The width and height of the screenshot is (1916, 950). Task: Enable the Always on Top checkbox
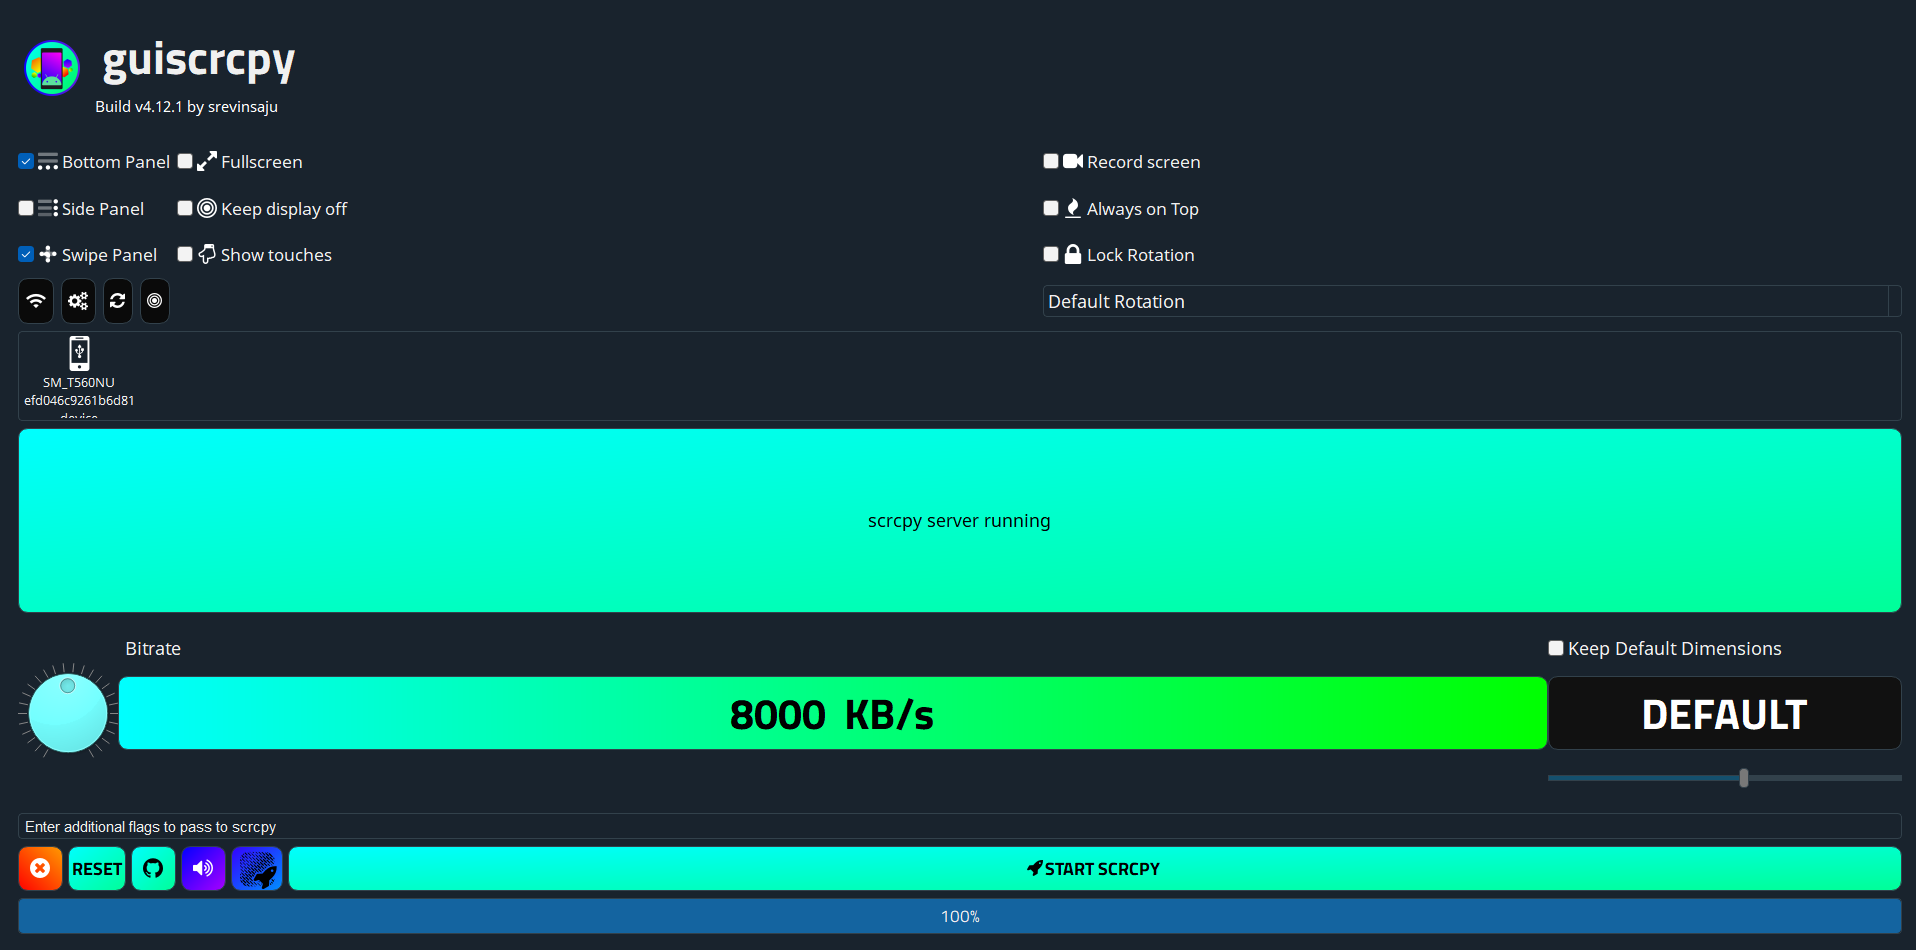pos(1051,208)
